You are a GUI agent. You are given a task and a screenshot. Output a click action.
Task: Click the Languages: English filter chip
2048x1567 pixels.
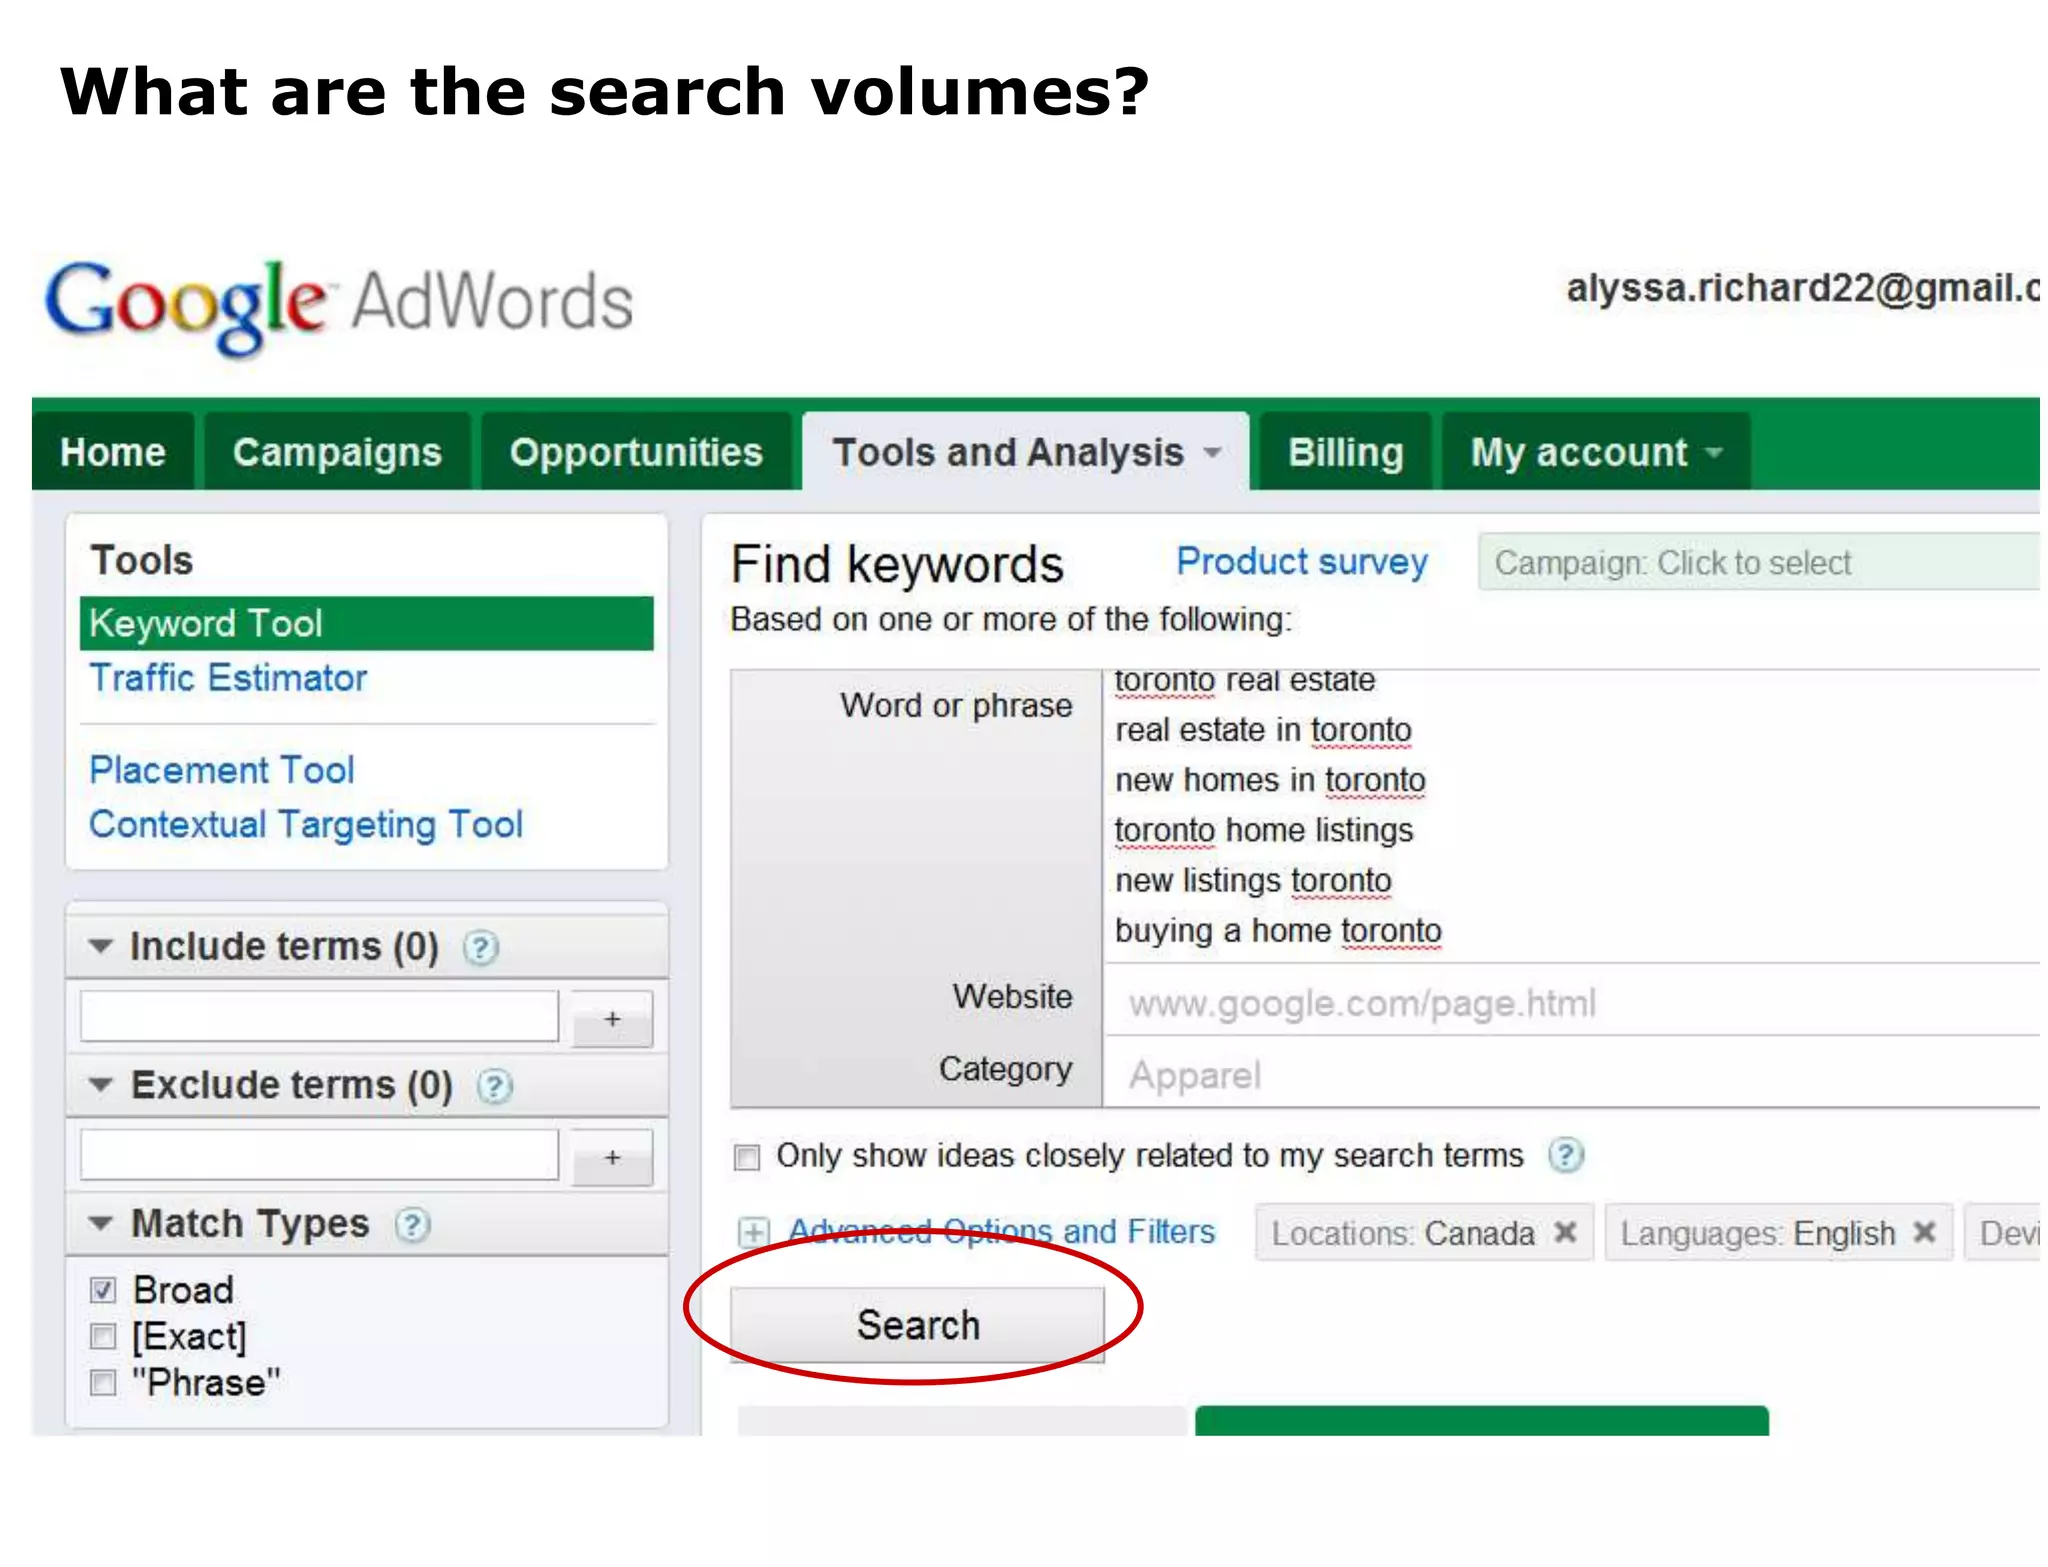[x=1778, y=1233]
